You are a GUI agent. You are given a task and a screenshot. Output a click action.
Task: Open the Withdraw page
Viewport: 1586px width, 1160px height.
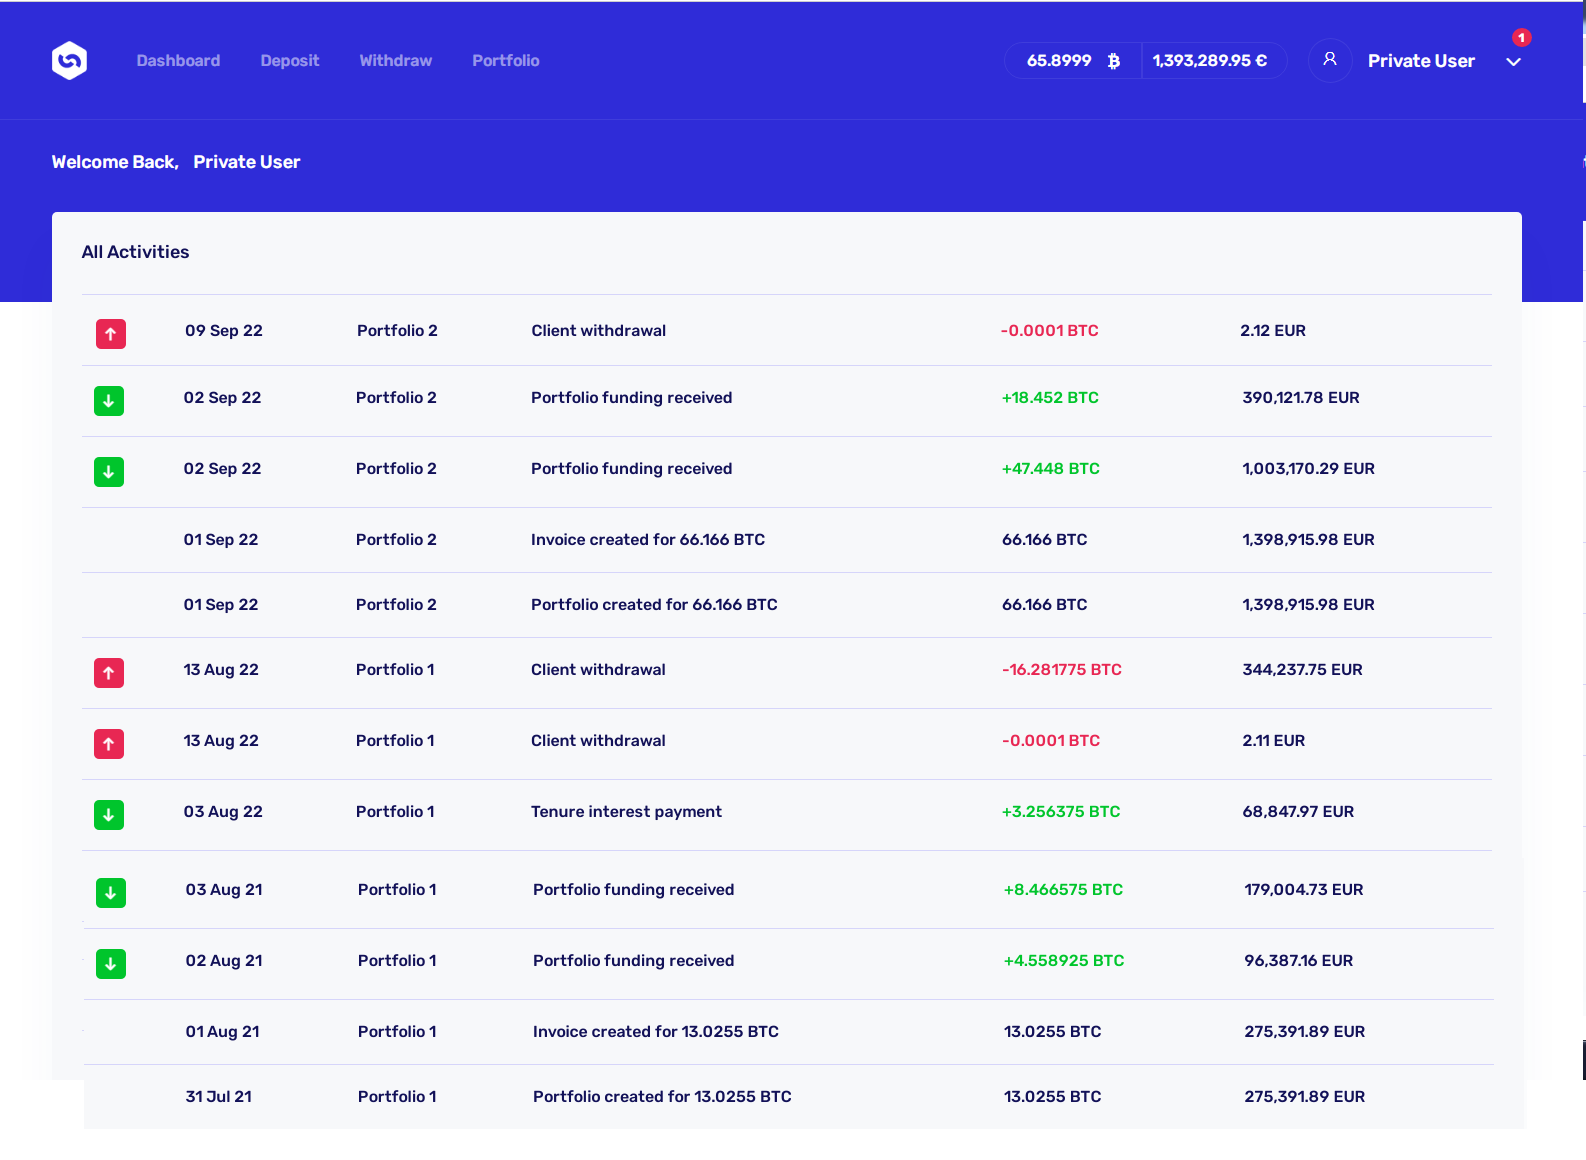[x=396, y=61]
